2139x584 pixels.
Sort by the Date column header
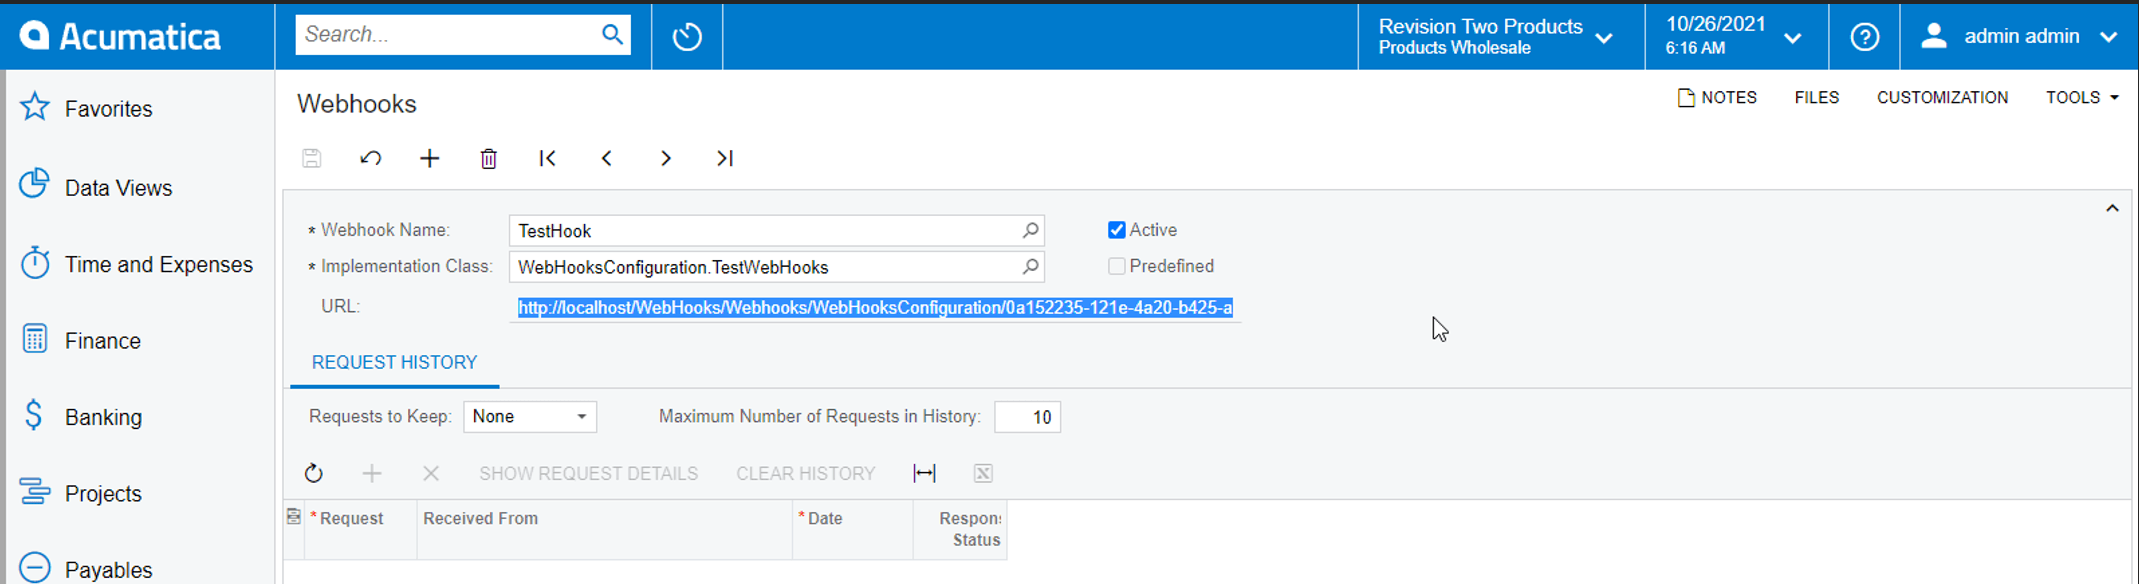pos(852,529)
